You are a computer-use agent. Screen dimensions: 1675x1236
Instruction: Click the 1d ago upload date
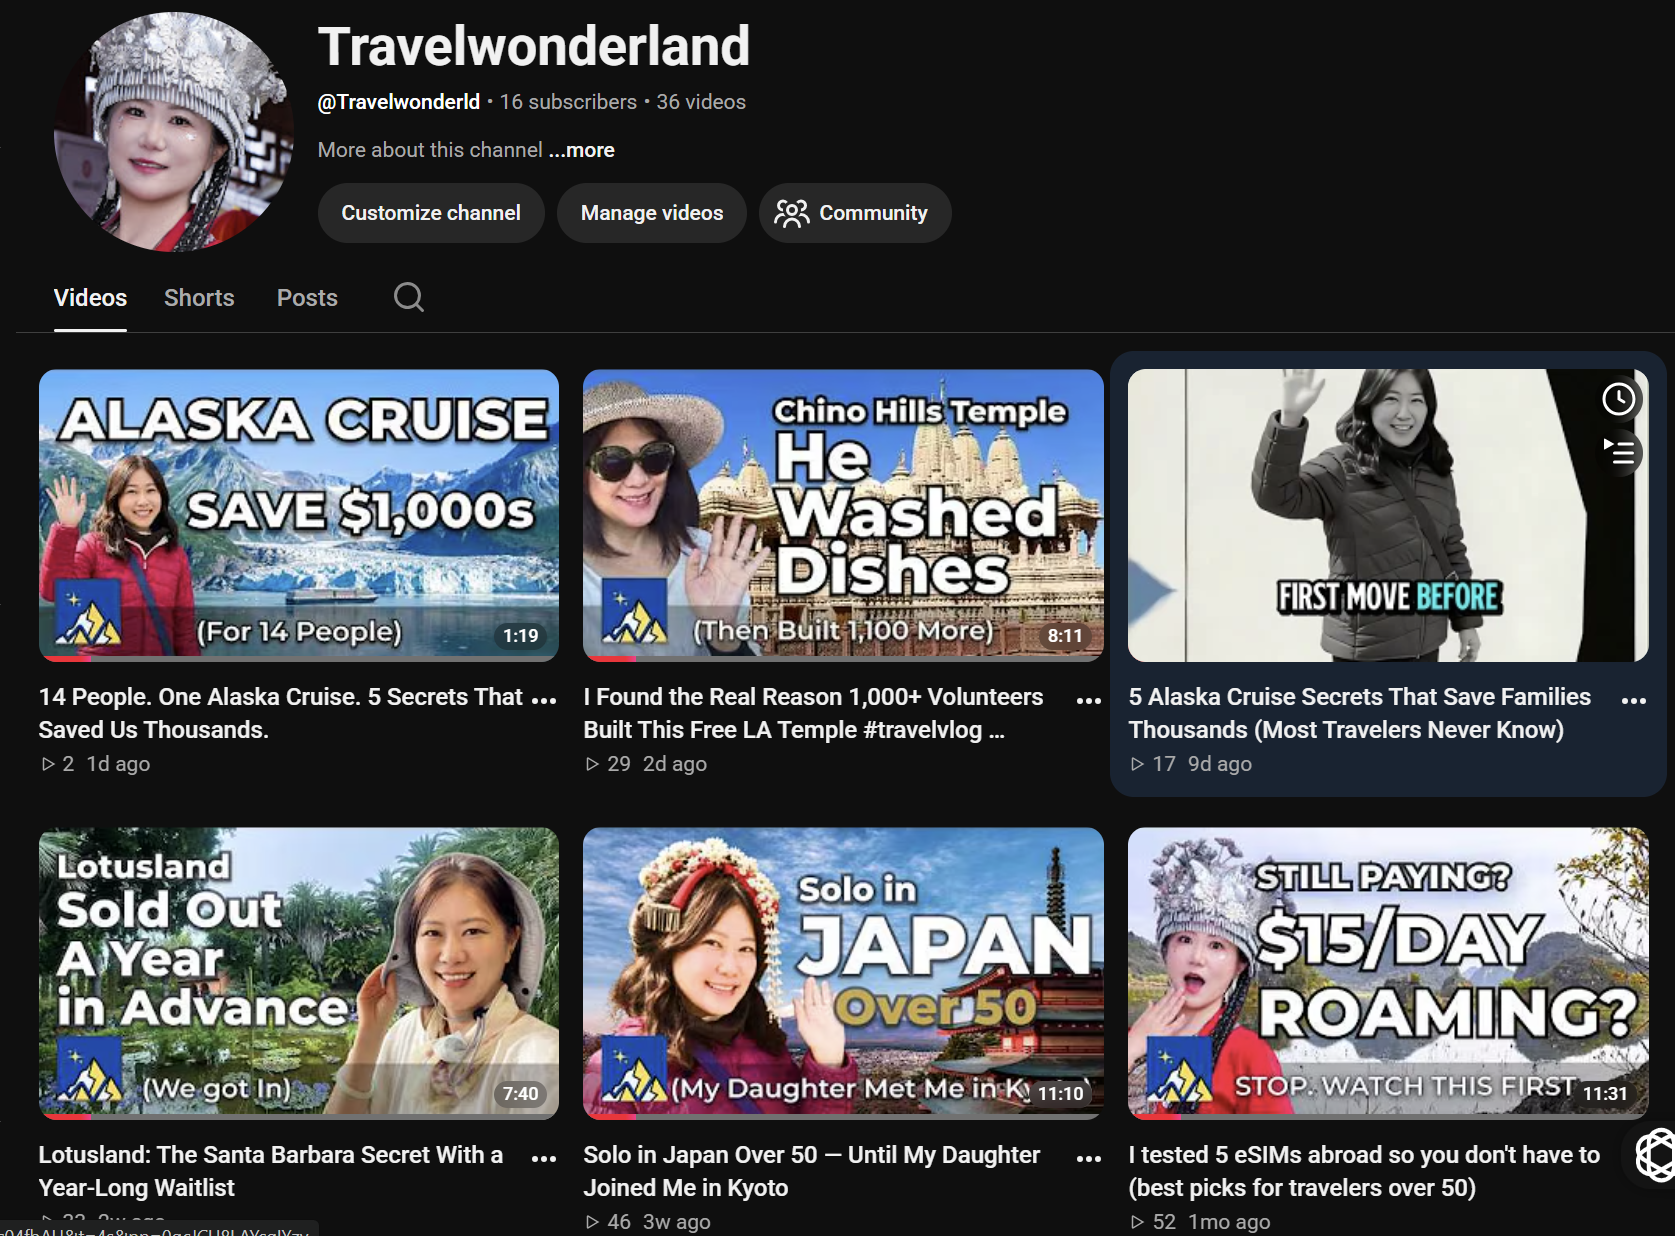tap(118, 764)
